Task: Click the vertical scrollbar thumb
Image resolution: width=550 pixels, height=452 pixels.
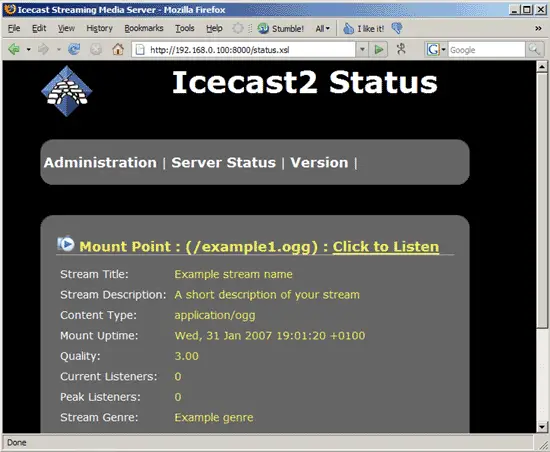Action: pos(542,201)
